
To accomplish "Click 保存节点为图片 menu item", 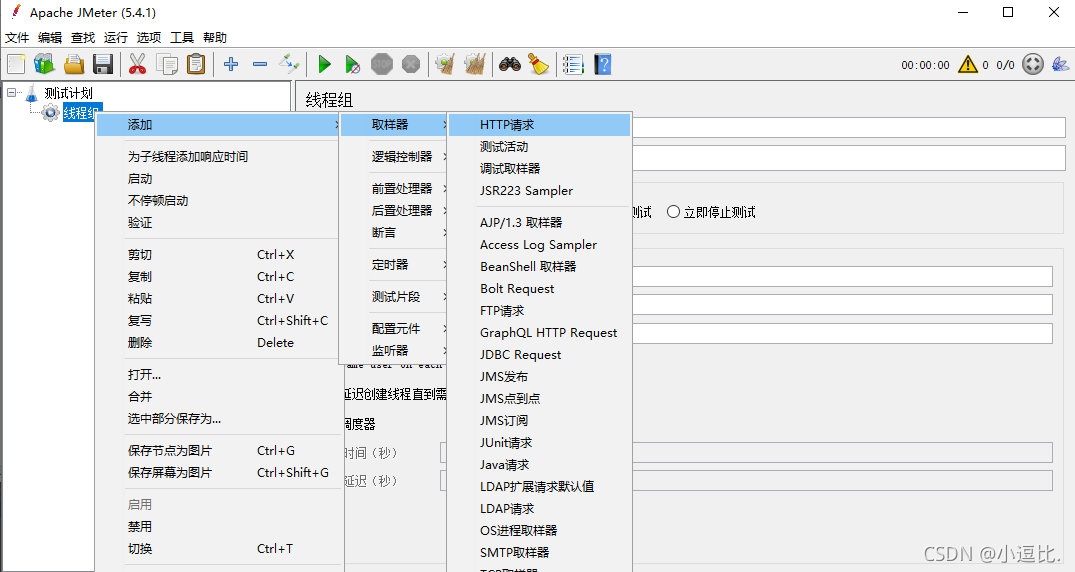I will (x=219, y=451).
